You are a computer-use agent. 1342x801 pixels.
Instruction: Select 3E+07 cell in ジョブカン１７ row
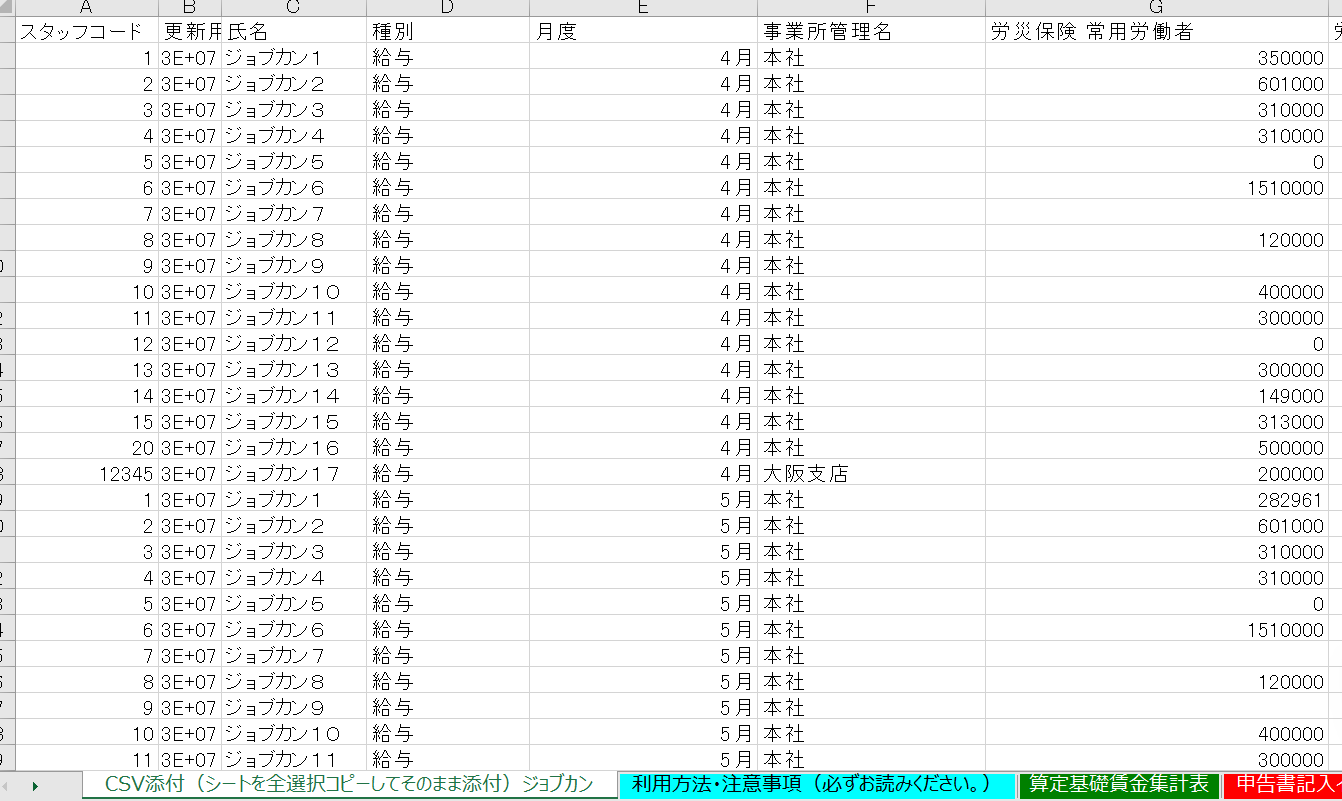click(x=190, y=473)
